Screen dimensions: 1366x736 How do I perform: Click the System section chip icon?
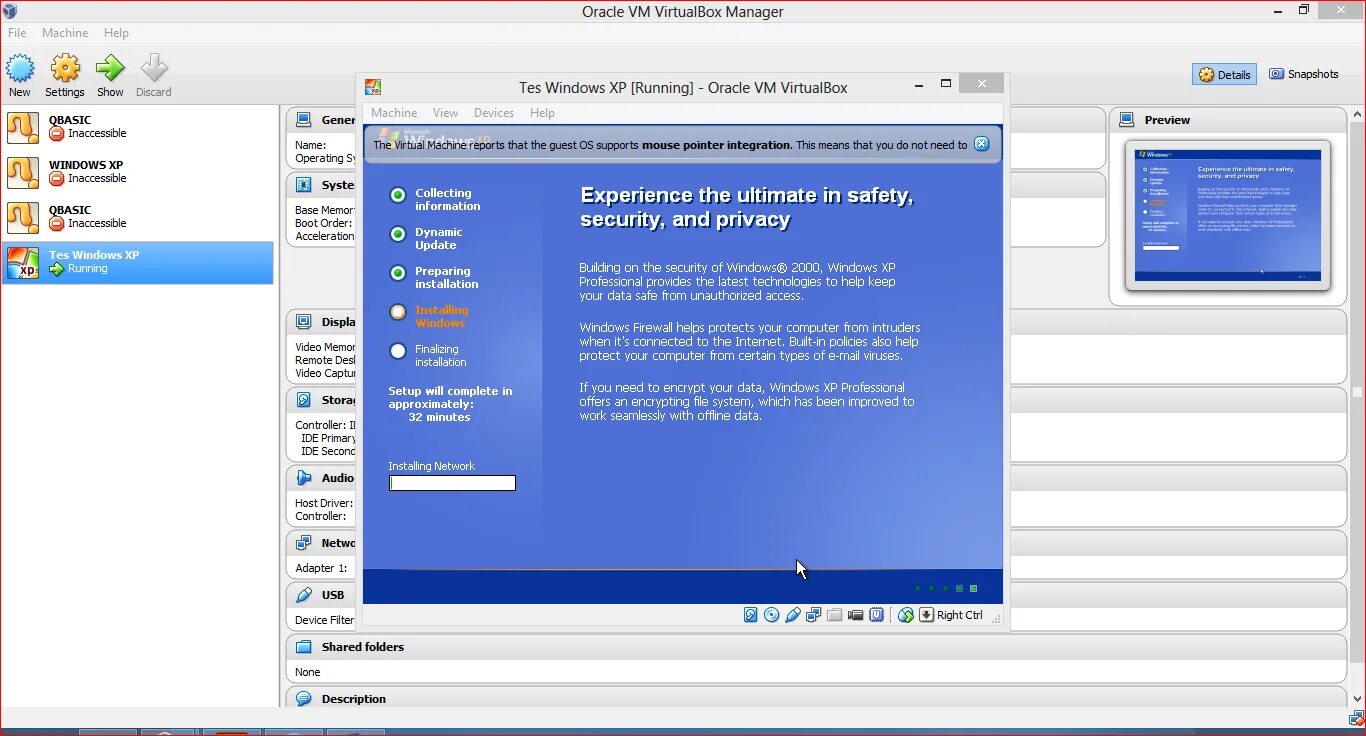pyautogui.click(x=303, y=185)
